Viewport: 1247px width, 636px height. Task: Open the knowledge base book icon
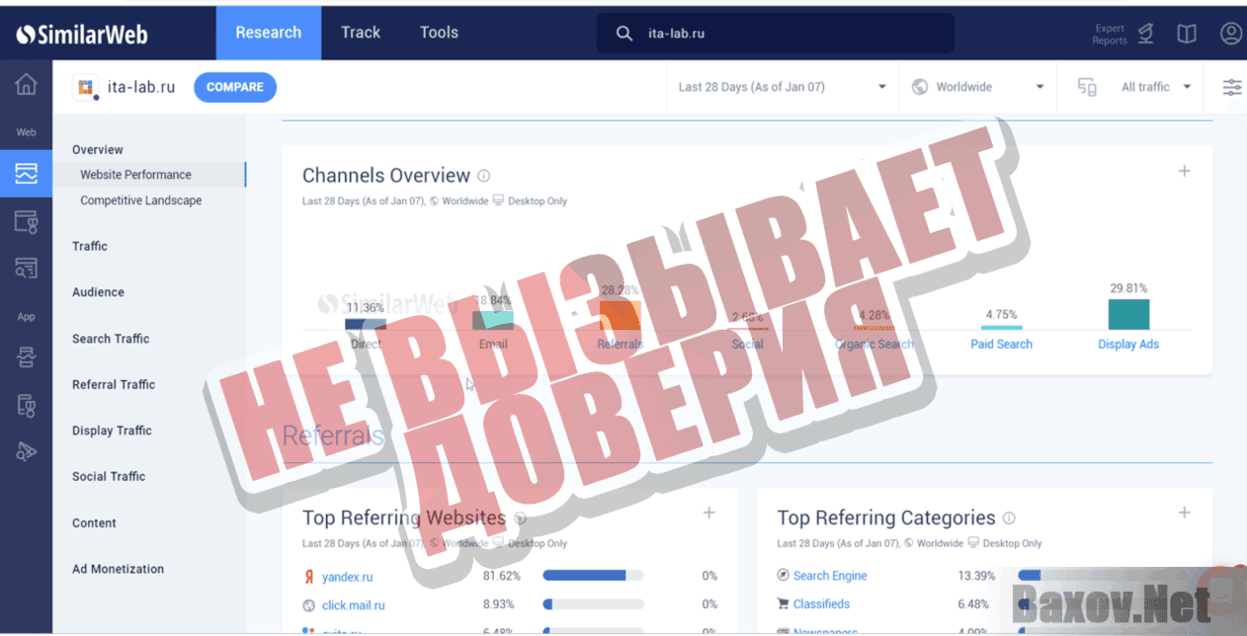(1186, 33)
